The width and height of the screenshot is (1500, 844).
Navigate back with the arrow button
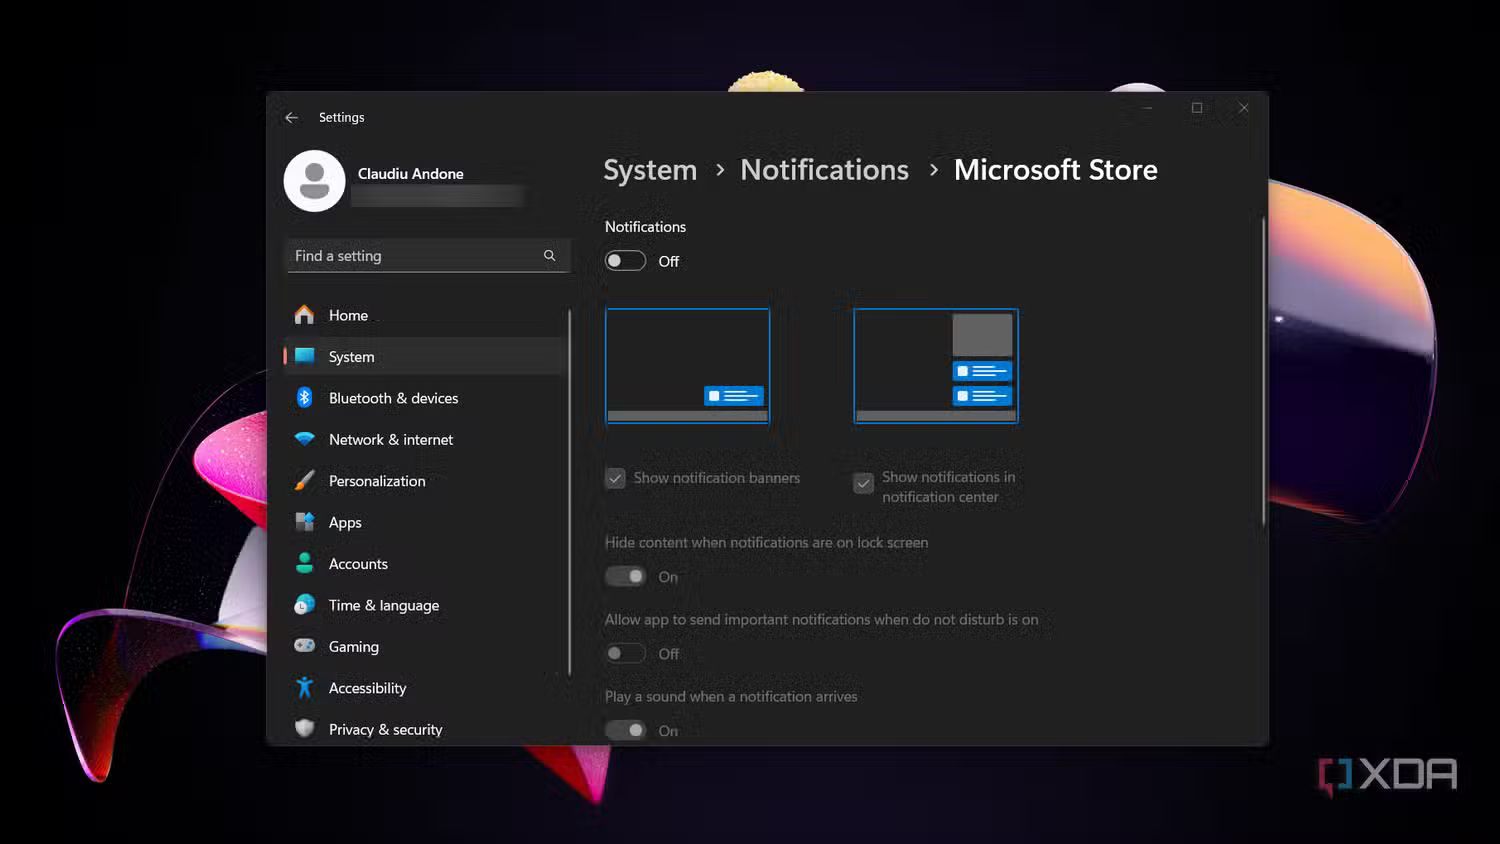[291, 117]
